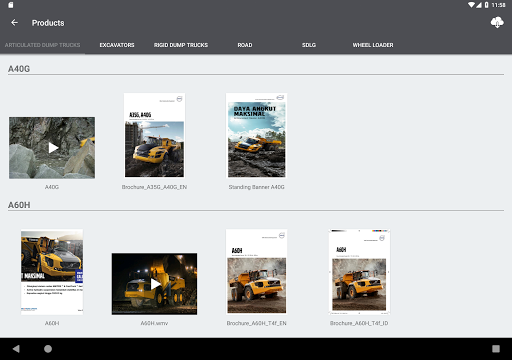Play the A40G quarry video
512x360 pixels.
pyautogui.click(x=52, y=148)
